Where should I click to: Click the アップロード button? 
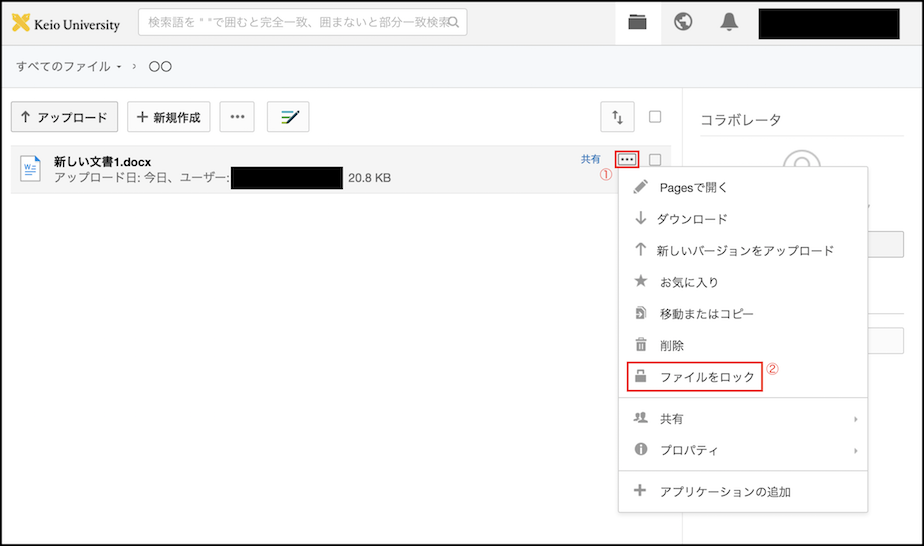pos(64,117)
